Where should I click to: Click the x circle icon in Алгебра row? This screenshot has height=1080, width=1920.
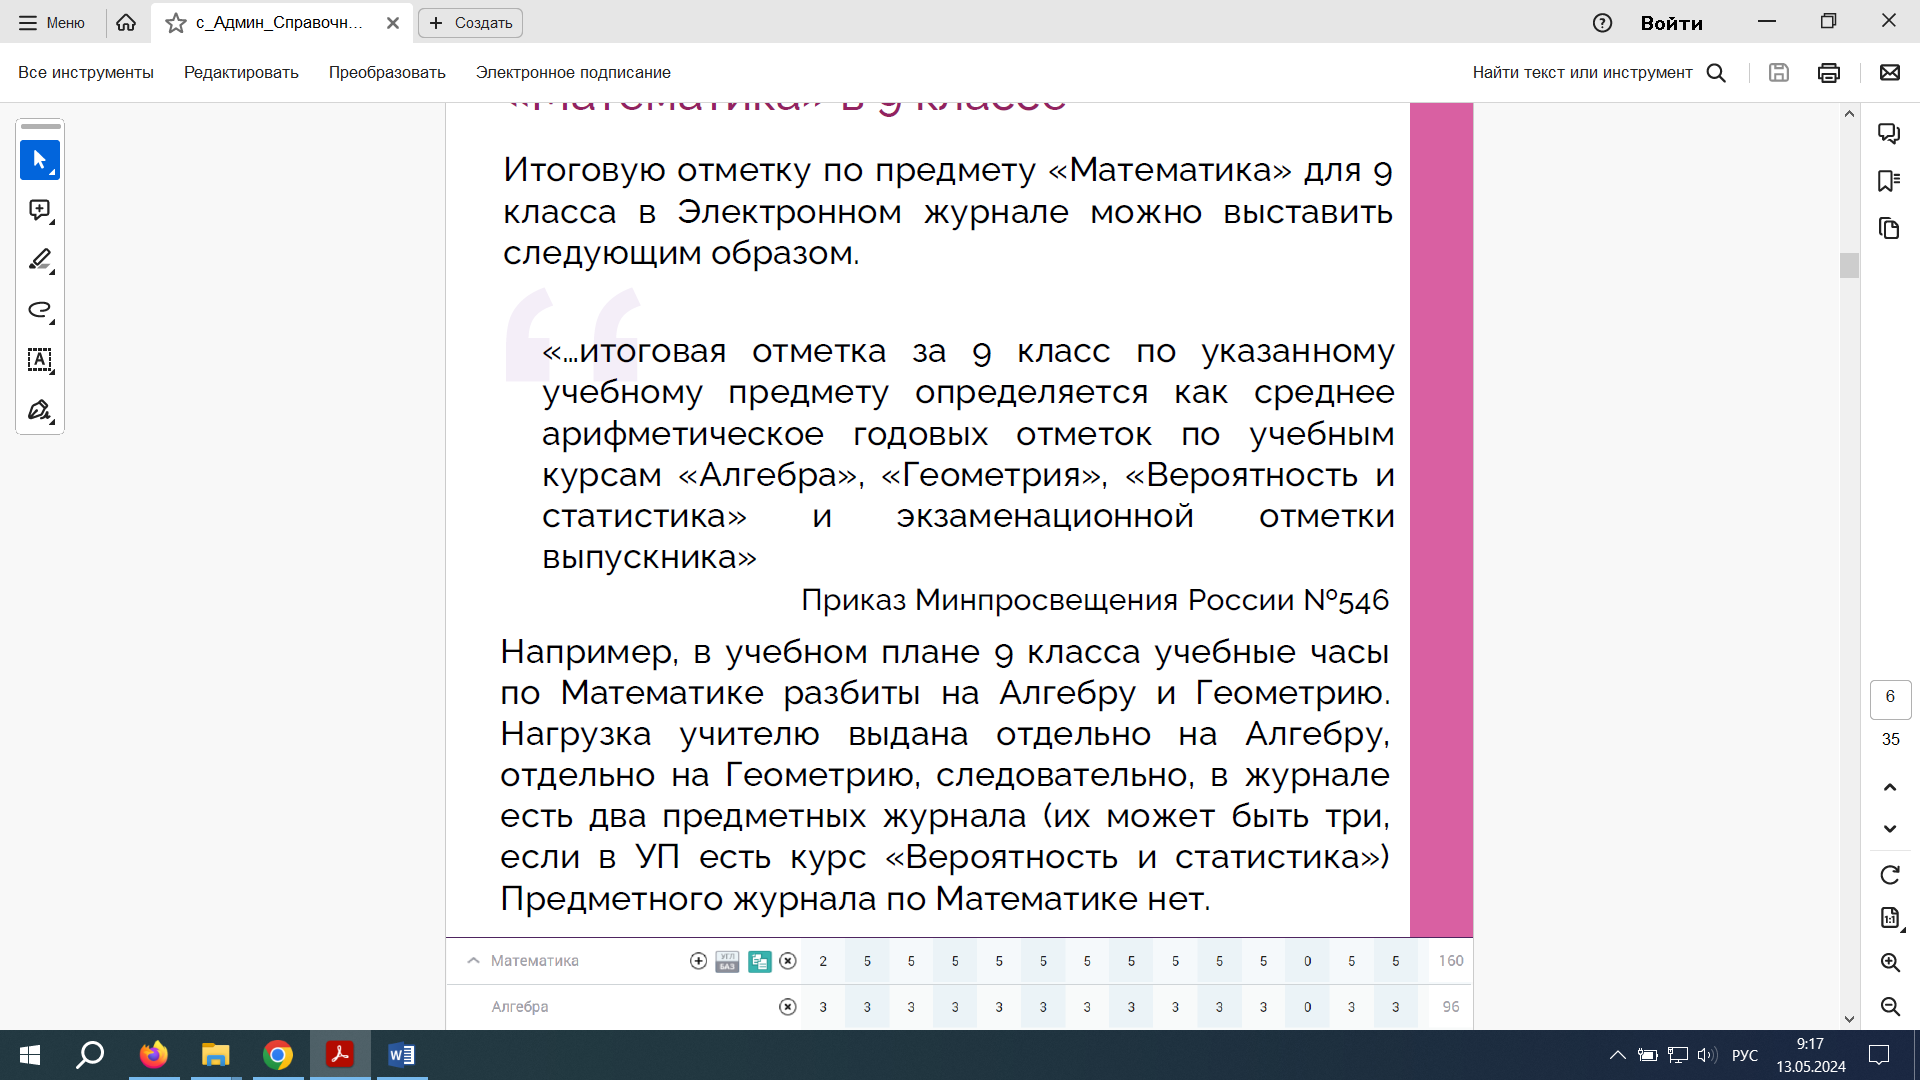click(x=788, y=1007)
